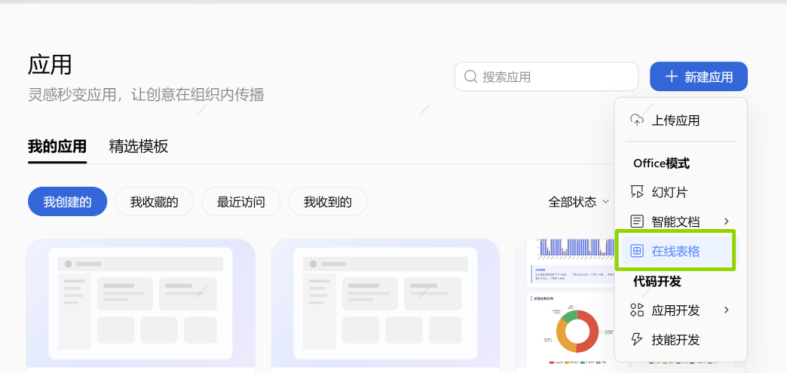Image resolution: width=787 pixels, height=381 pixels.
Task: Select the 我收藏的 filter pill
Action: tap(154, 202)
